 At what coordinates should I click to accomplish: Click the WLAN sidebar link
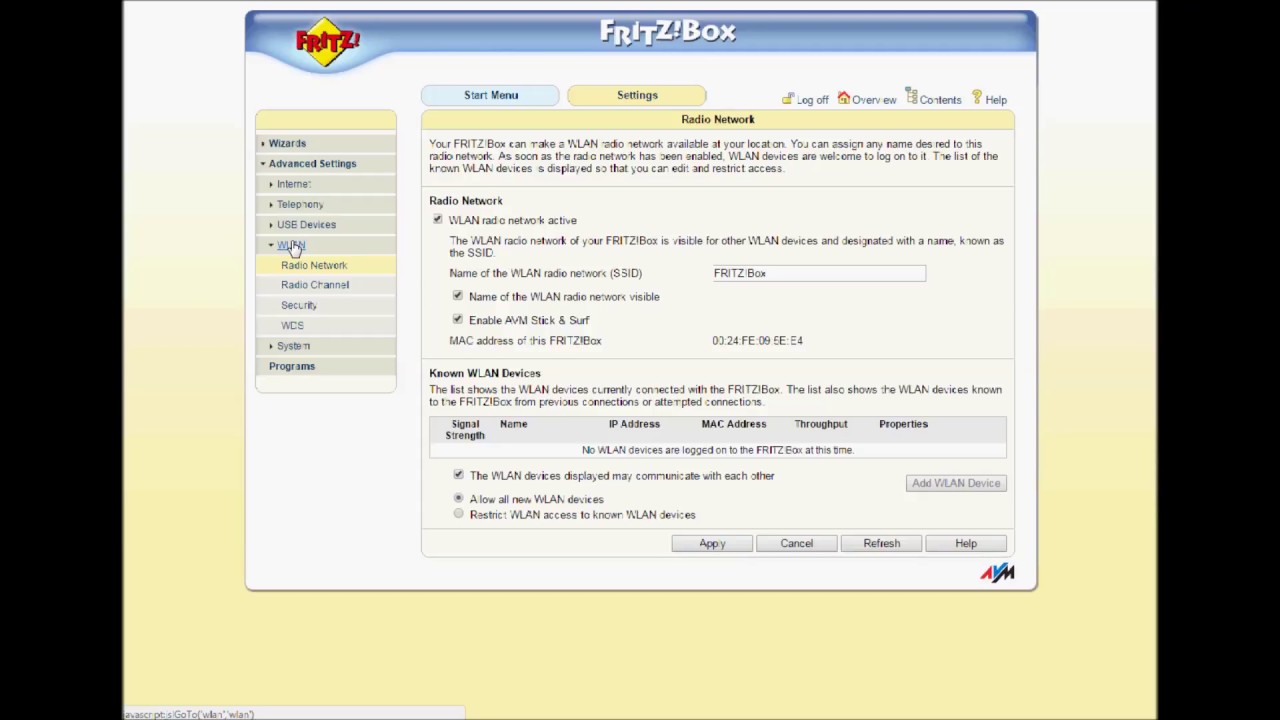click(x=291, y=245)
